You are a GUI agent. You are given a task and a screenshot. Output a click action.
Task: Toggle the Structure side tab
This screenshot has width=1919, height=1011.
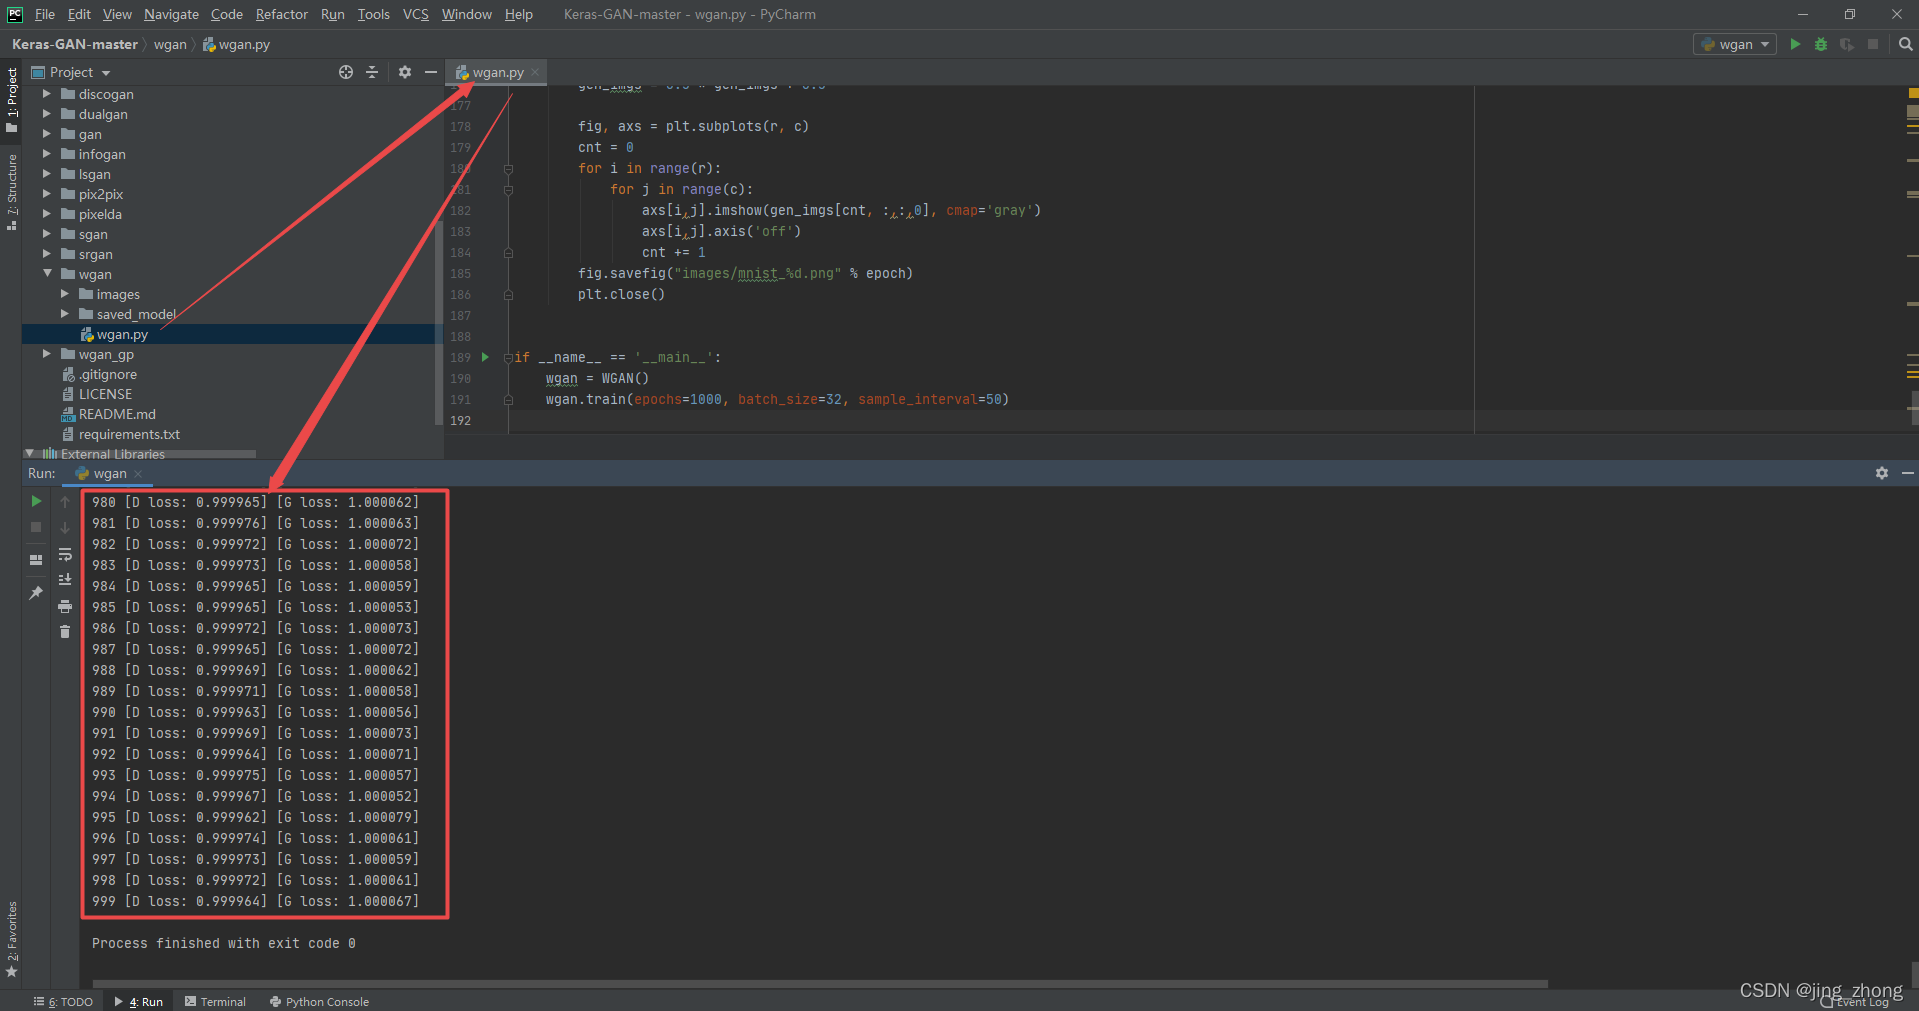[x=11, y=192]
